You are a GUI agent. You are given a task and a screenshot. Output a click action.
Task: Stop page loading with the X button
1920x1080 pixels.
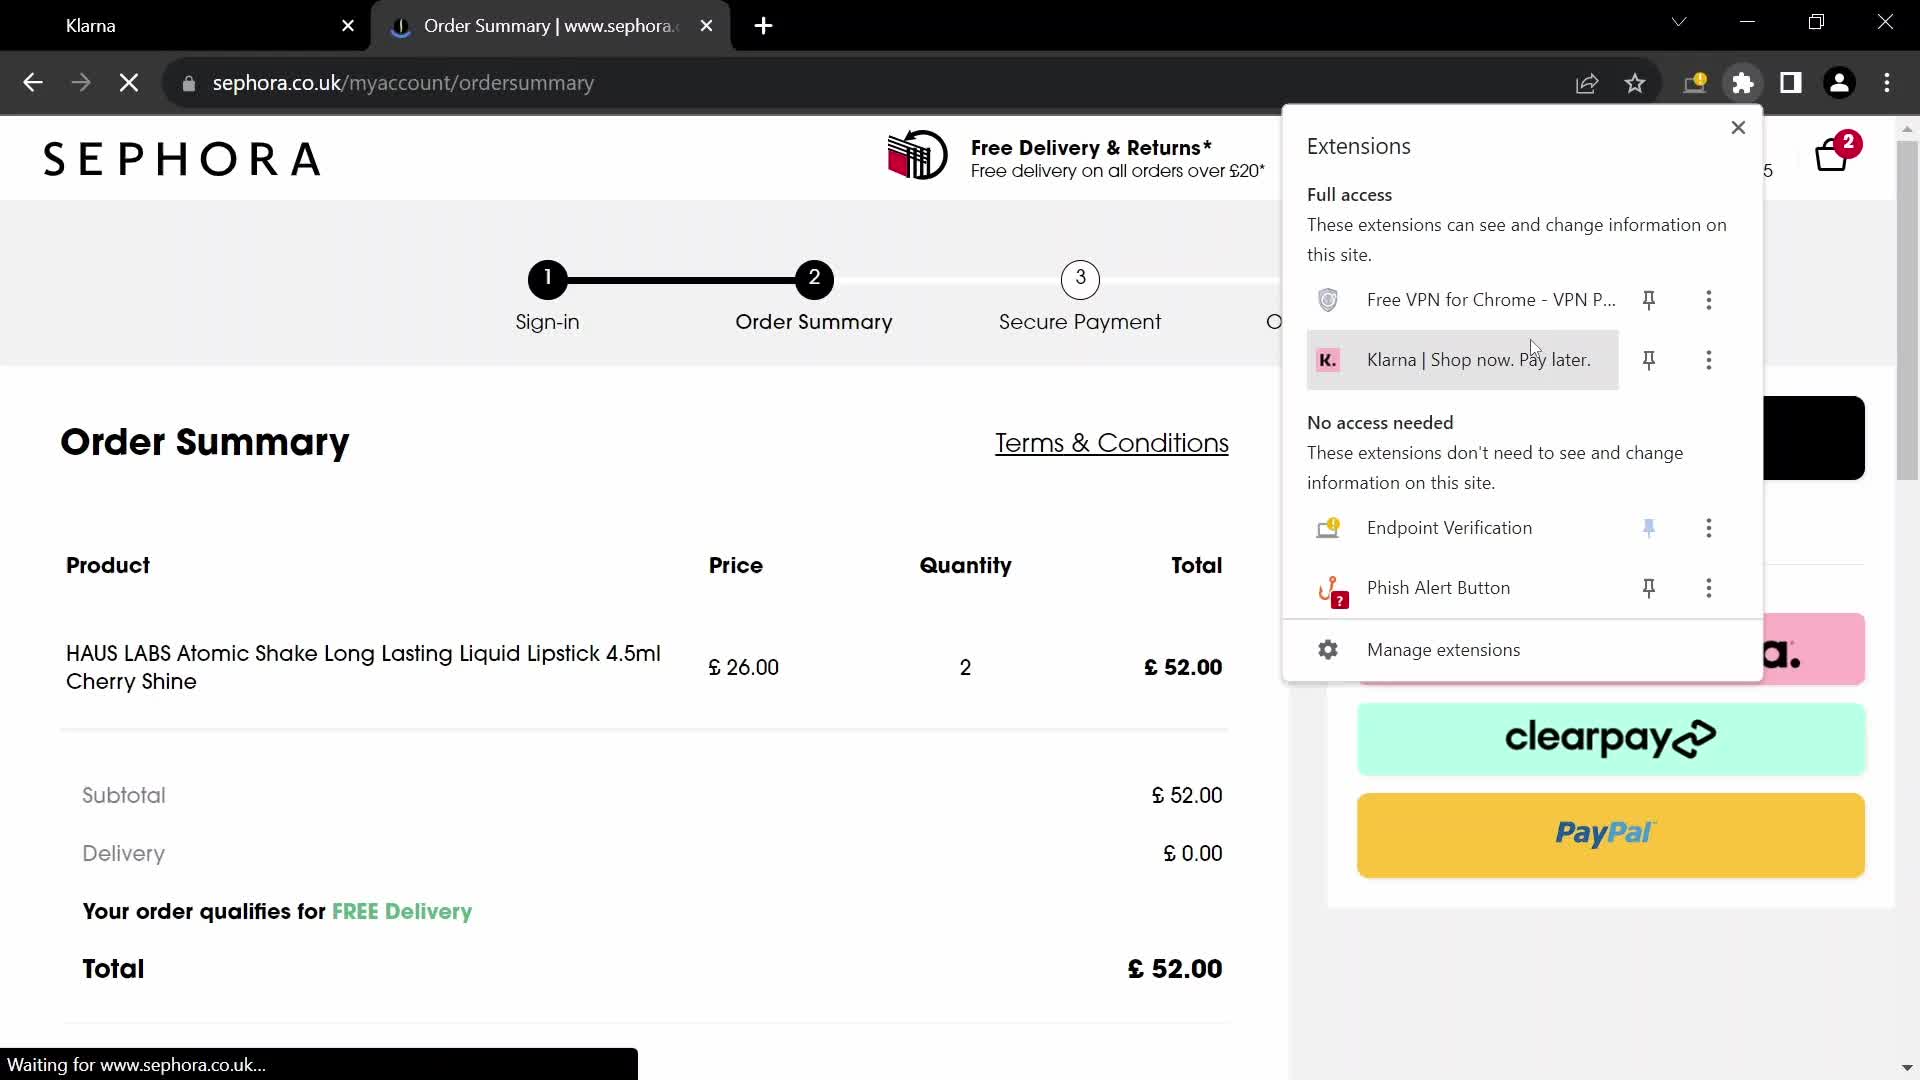129,83
